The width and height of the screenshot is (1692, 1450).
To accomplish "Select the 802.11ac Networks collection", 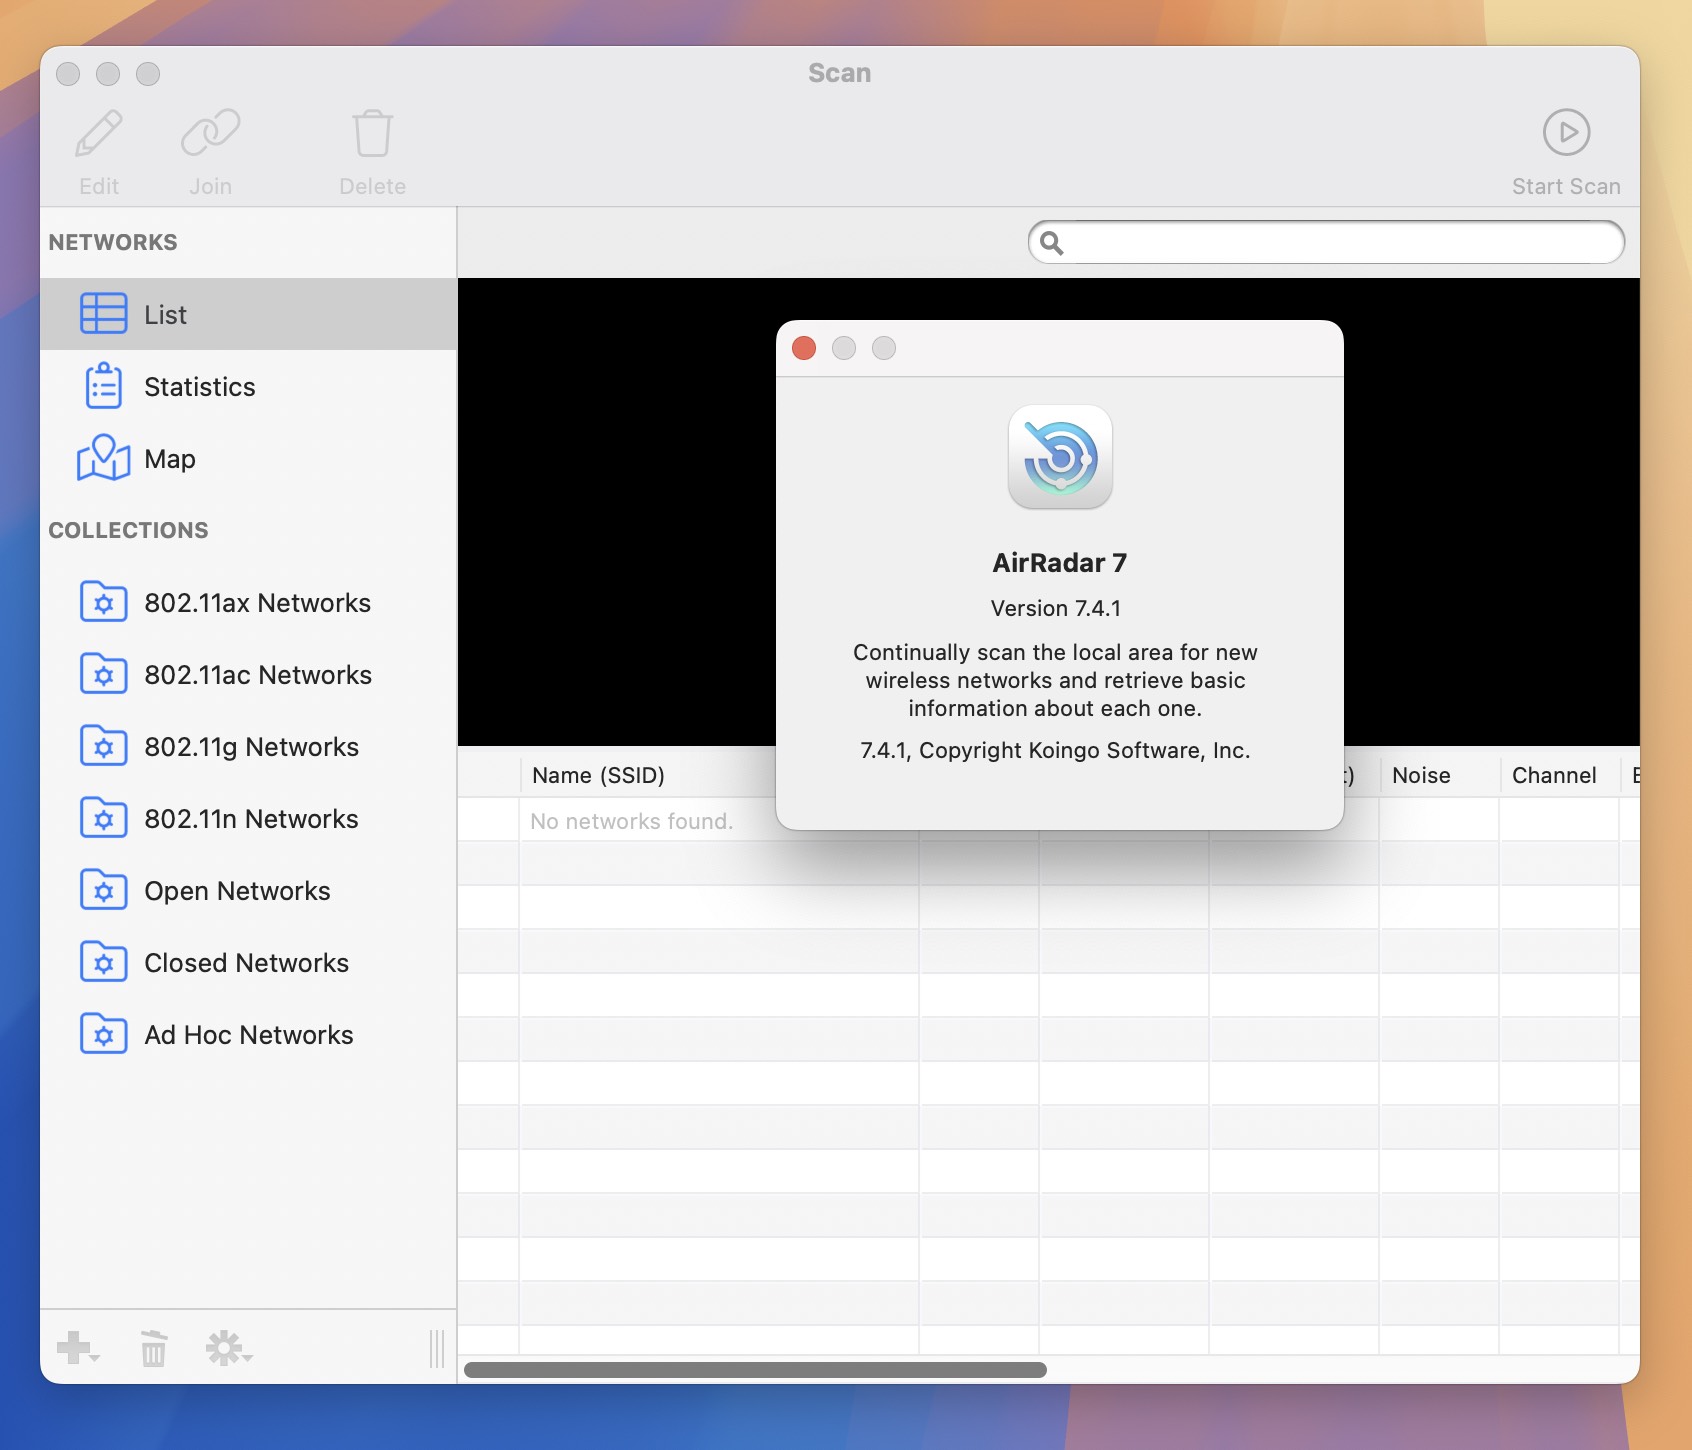I will point(248,675).
